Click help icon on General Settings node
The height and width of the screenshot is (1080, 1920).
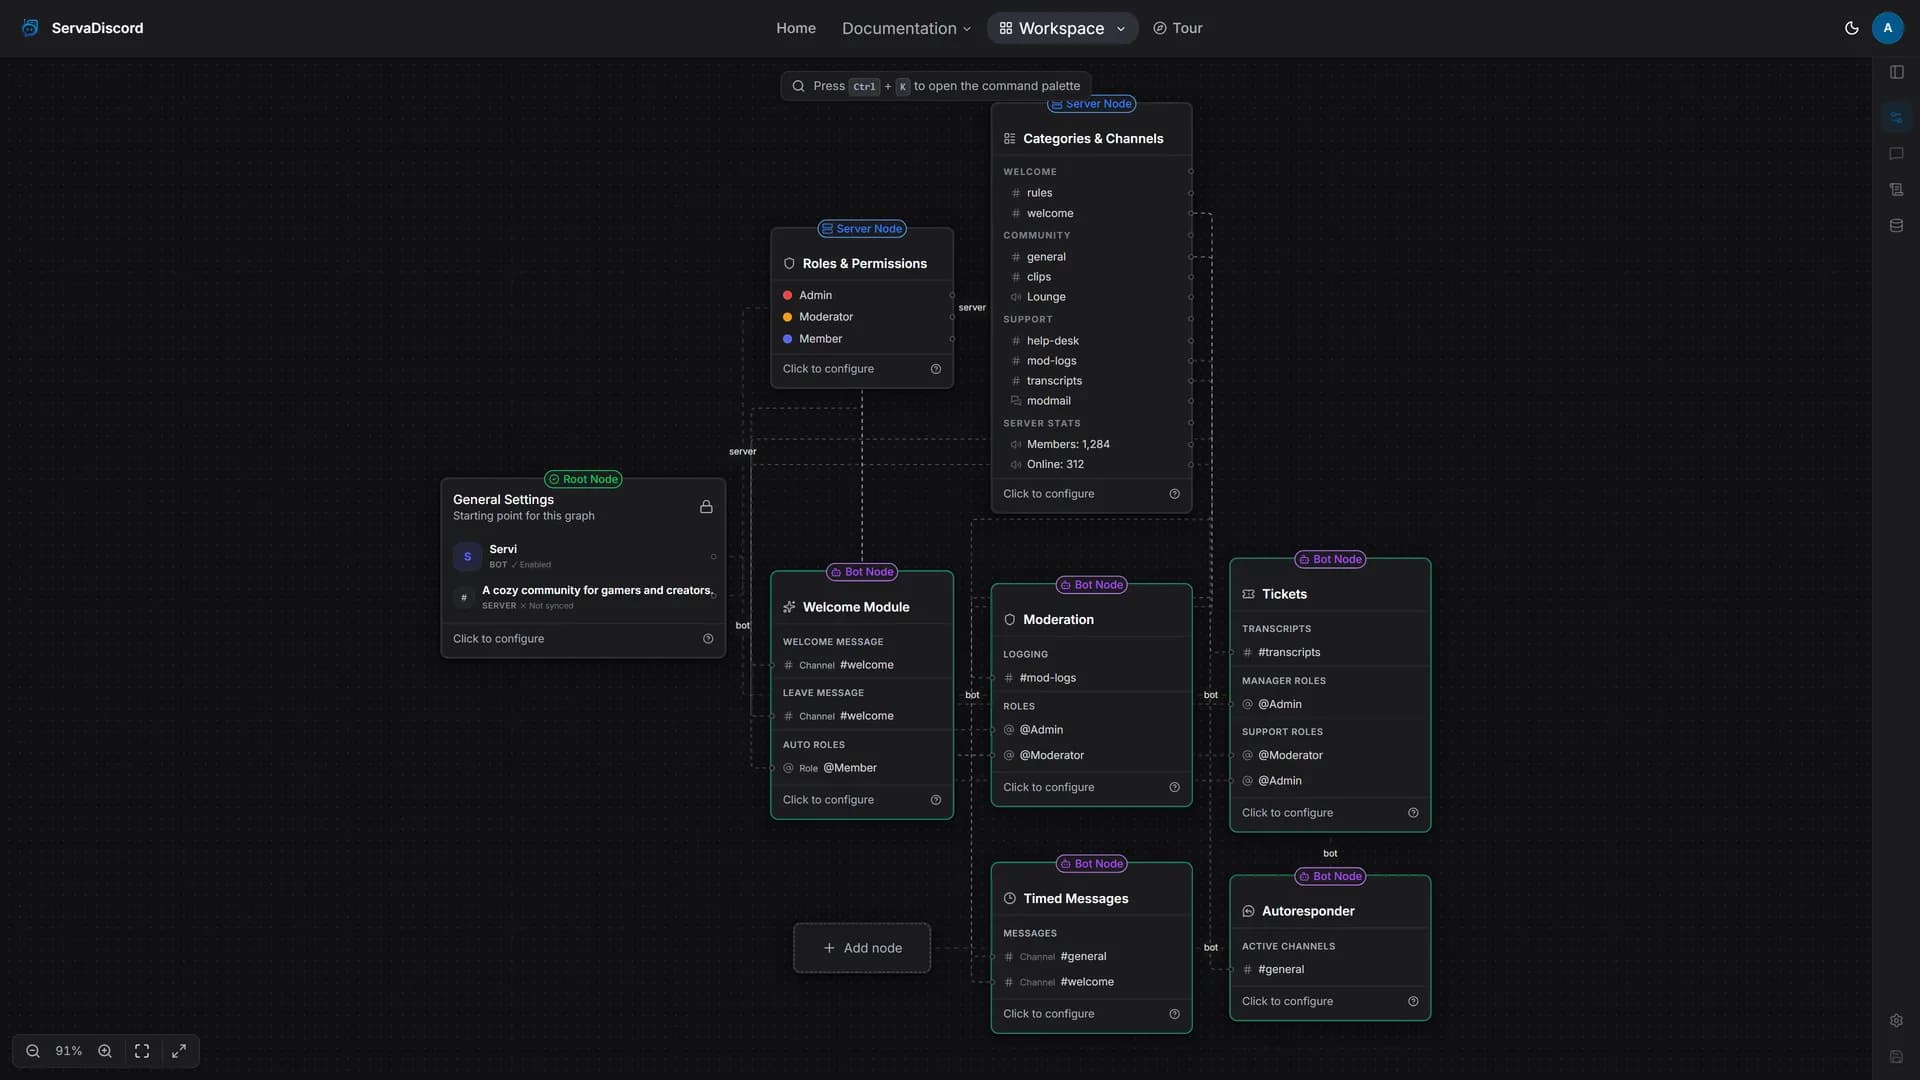(x=708, y=639)
